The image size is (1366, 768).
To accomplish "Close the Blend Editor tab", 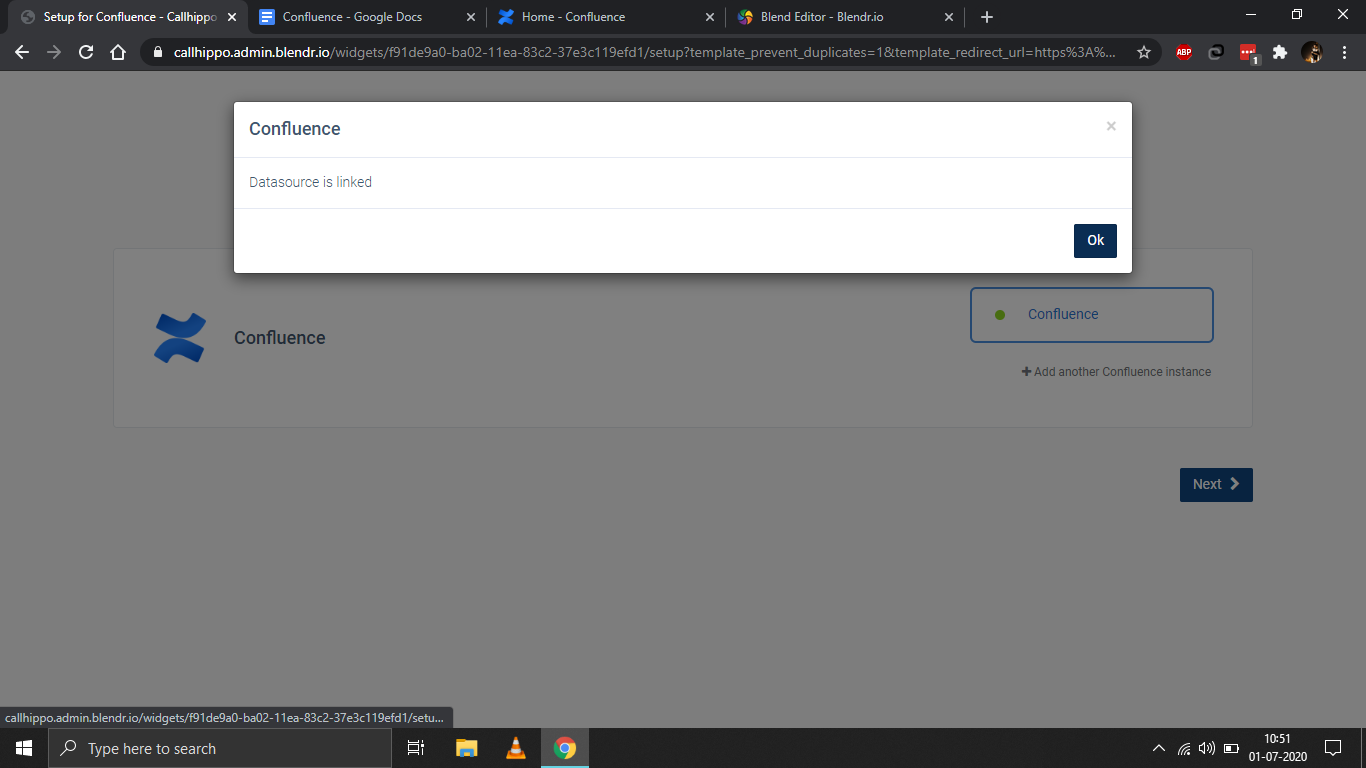I will tap(949, 17).
